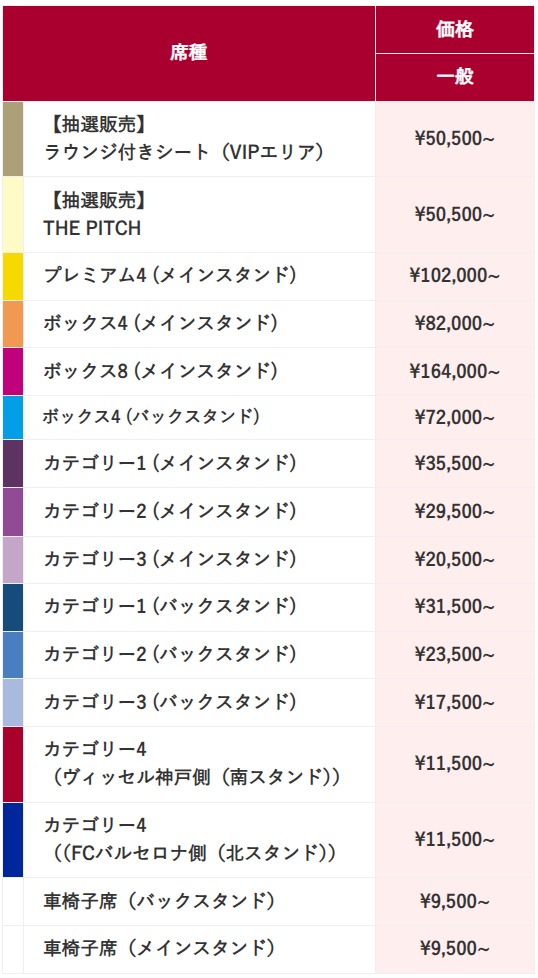Click the sky blue swatch for ボックス4 バックスタンド

13,417
